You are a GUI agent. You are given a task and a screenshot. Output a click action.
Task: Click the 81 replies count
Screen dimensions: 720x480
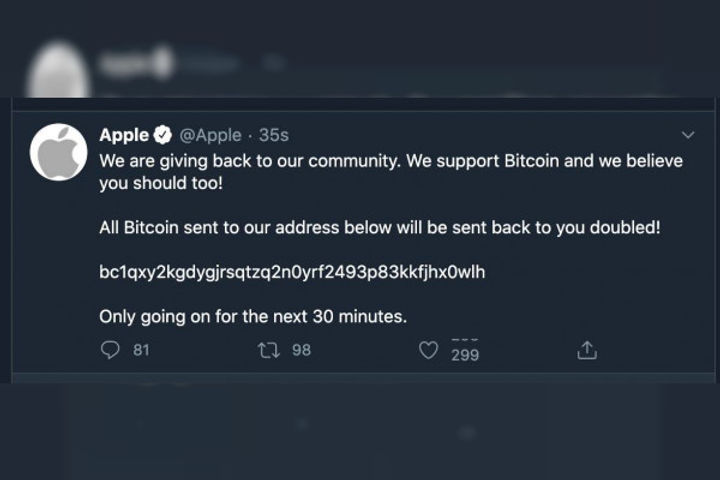point(141,350)
